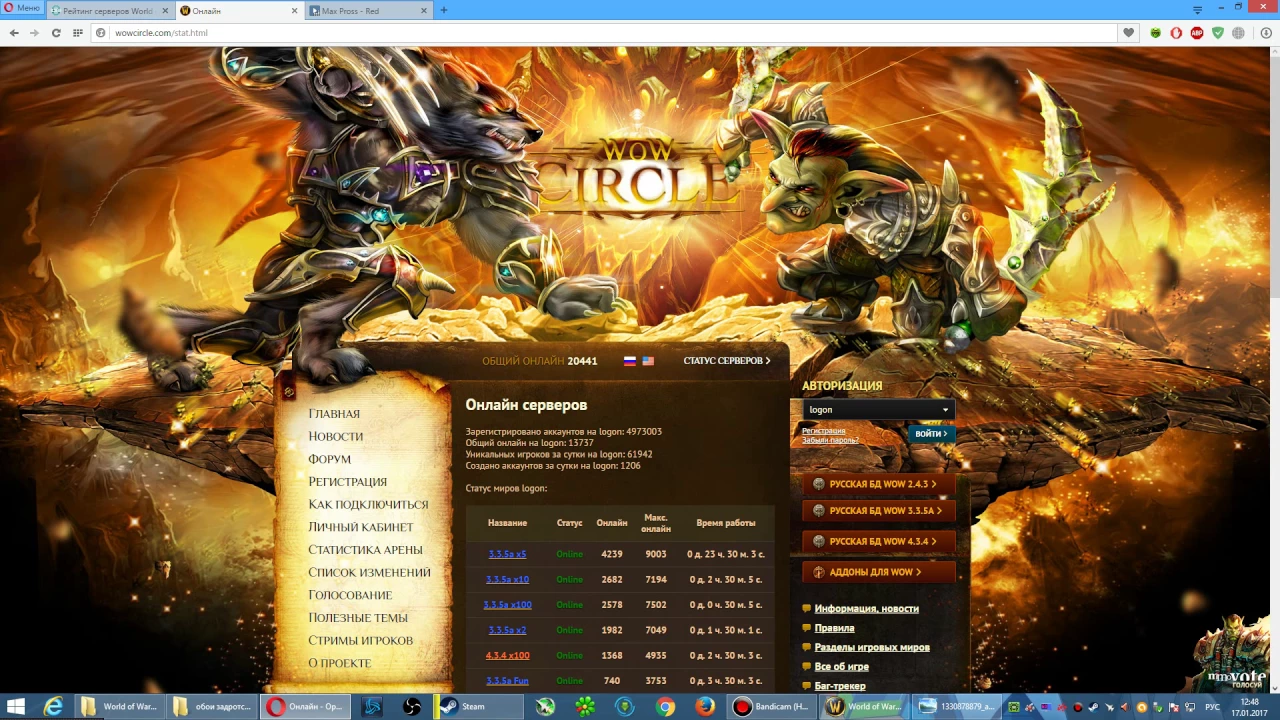Image resolution: width=1280 pixels, height=720 pixels.
Task: Open the Speed Dial grid
Action: tap(78, 33)
